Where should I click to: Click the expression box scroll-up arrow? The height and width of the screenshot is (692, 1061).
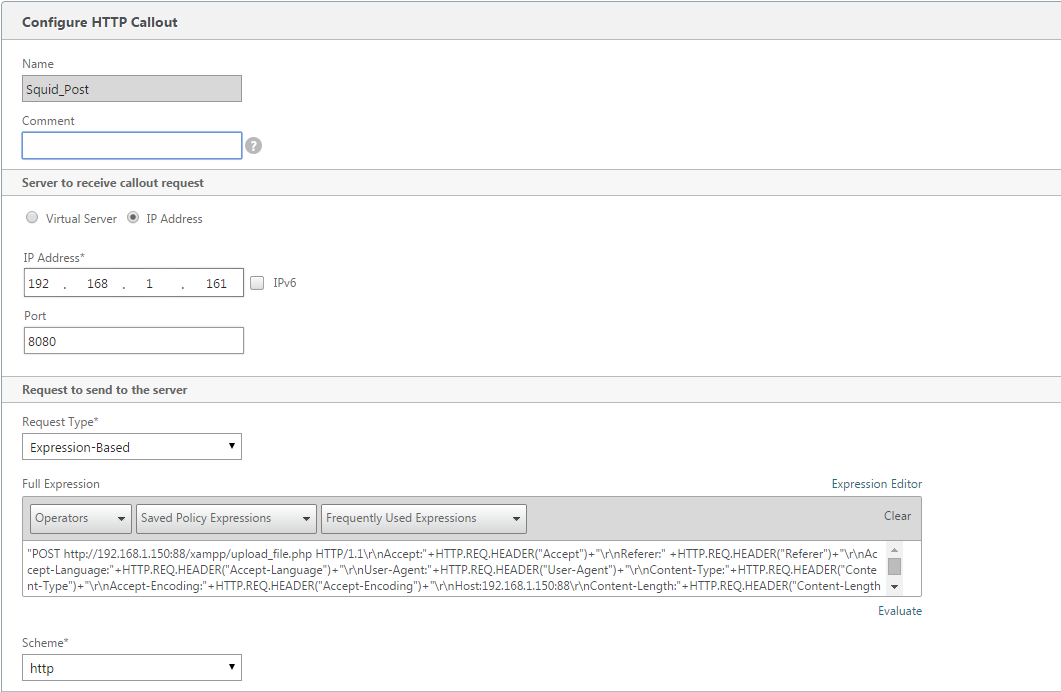(894, 549)
